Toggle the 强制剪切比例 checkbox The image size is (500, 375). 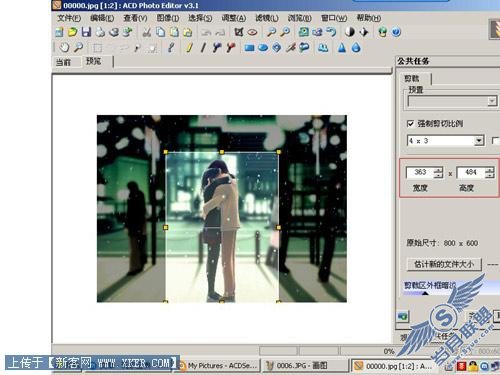(410, 124)
